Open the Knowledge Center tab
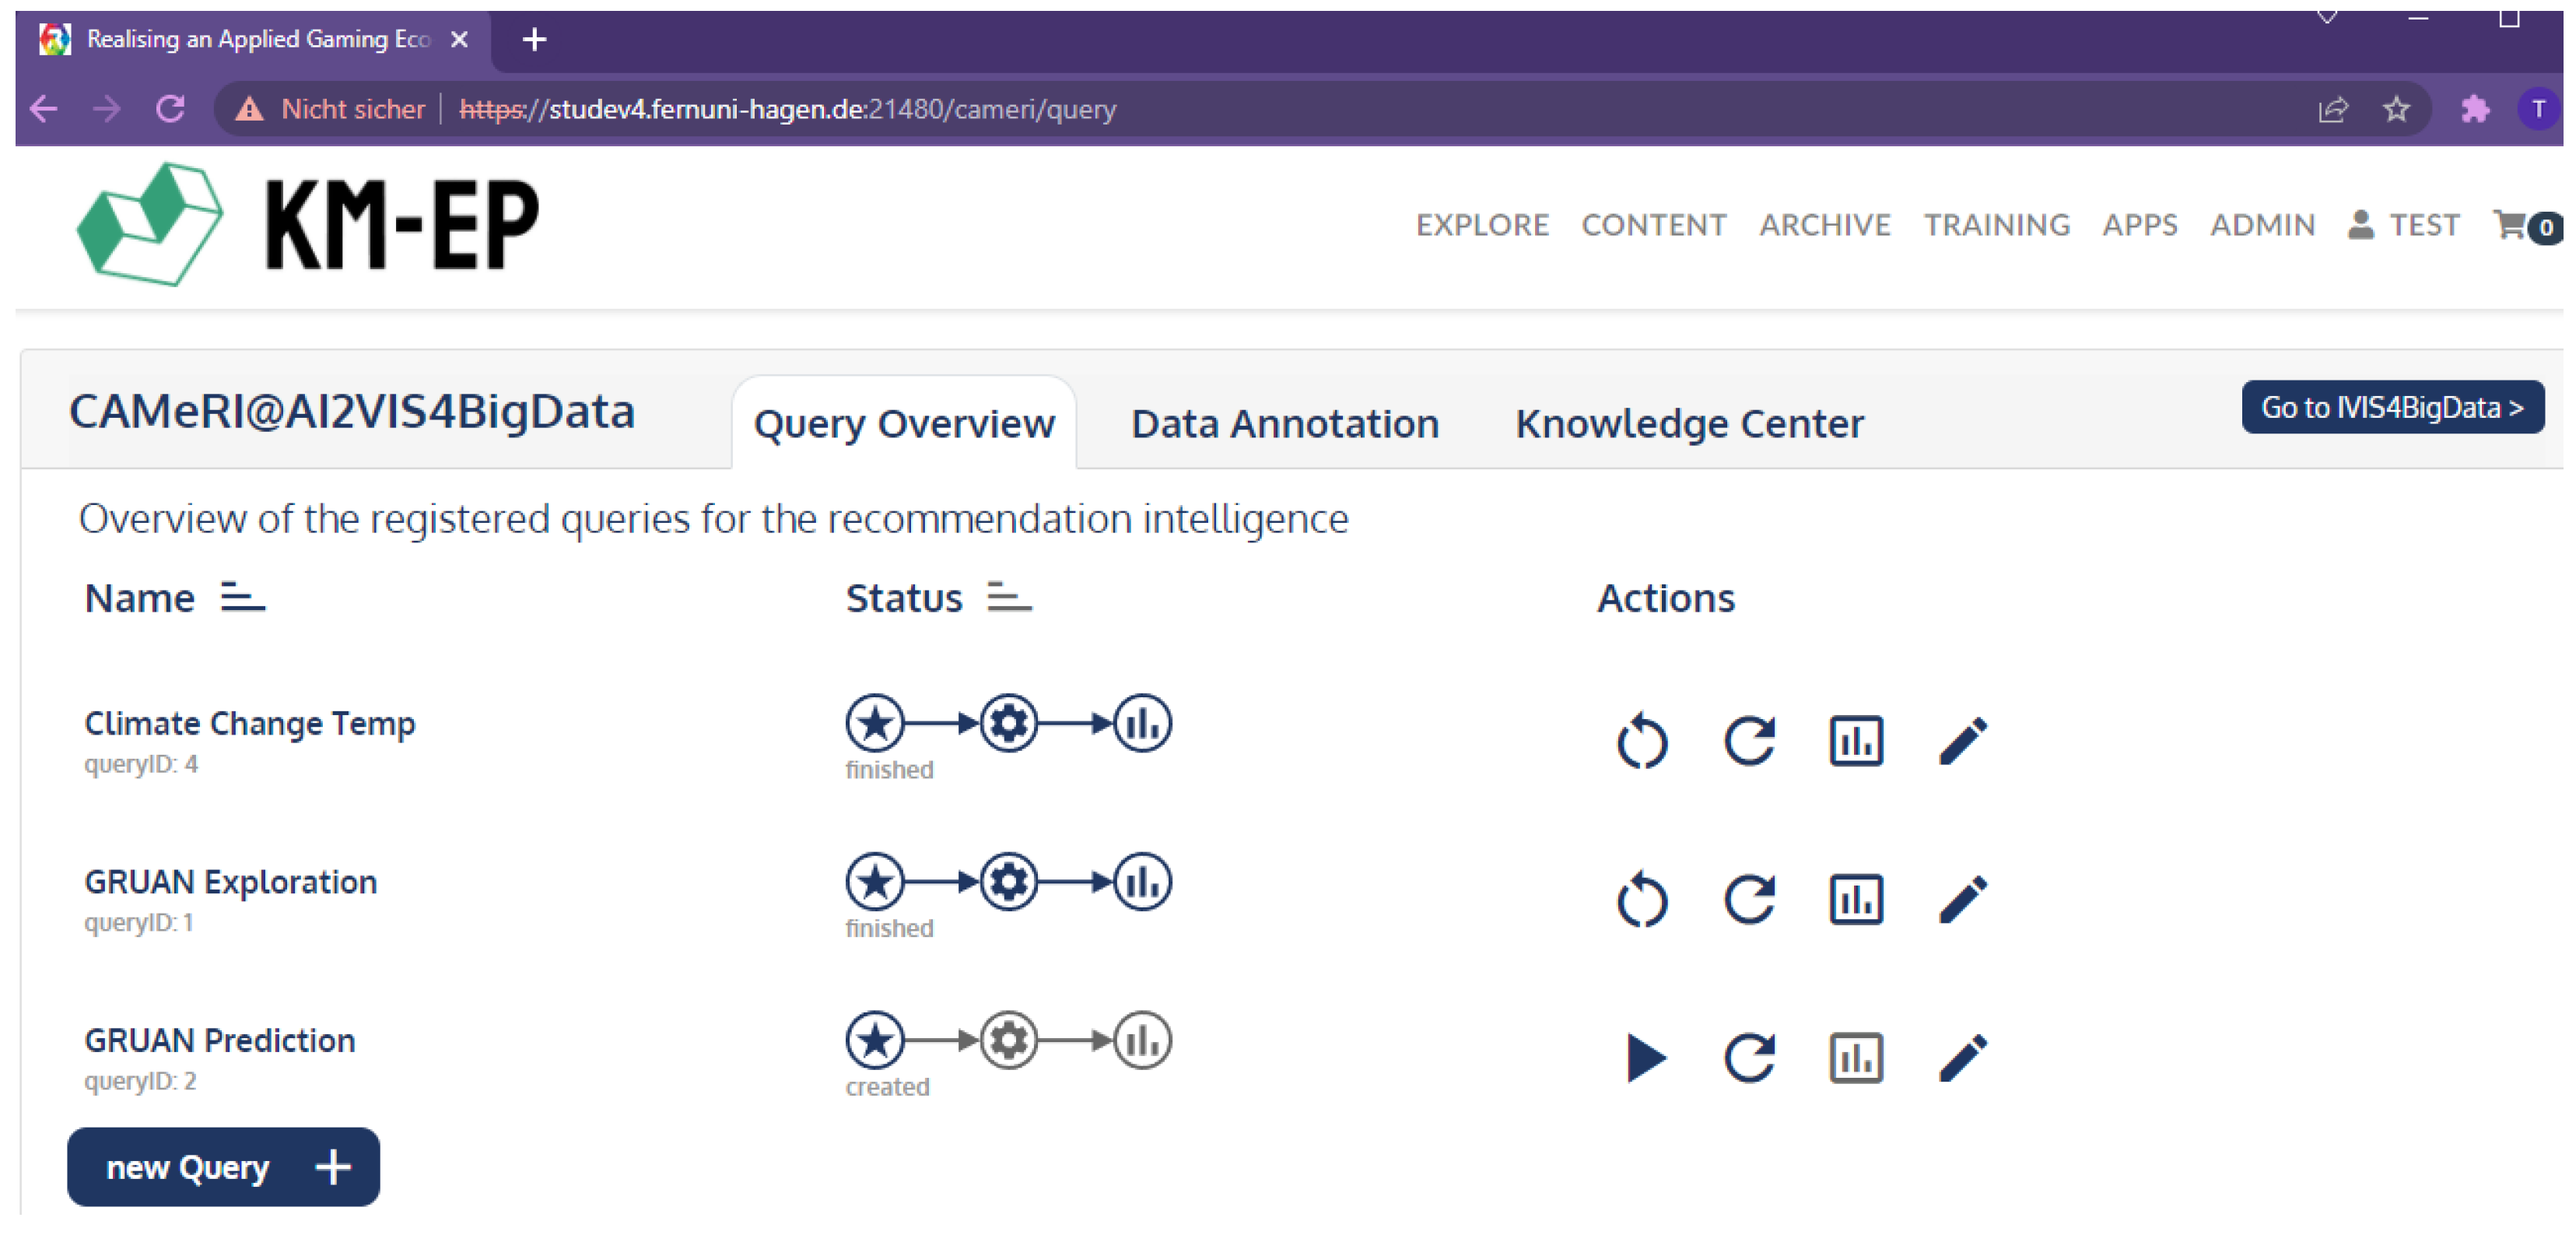 coord(1688,424)
